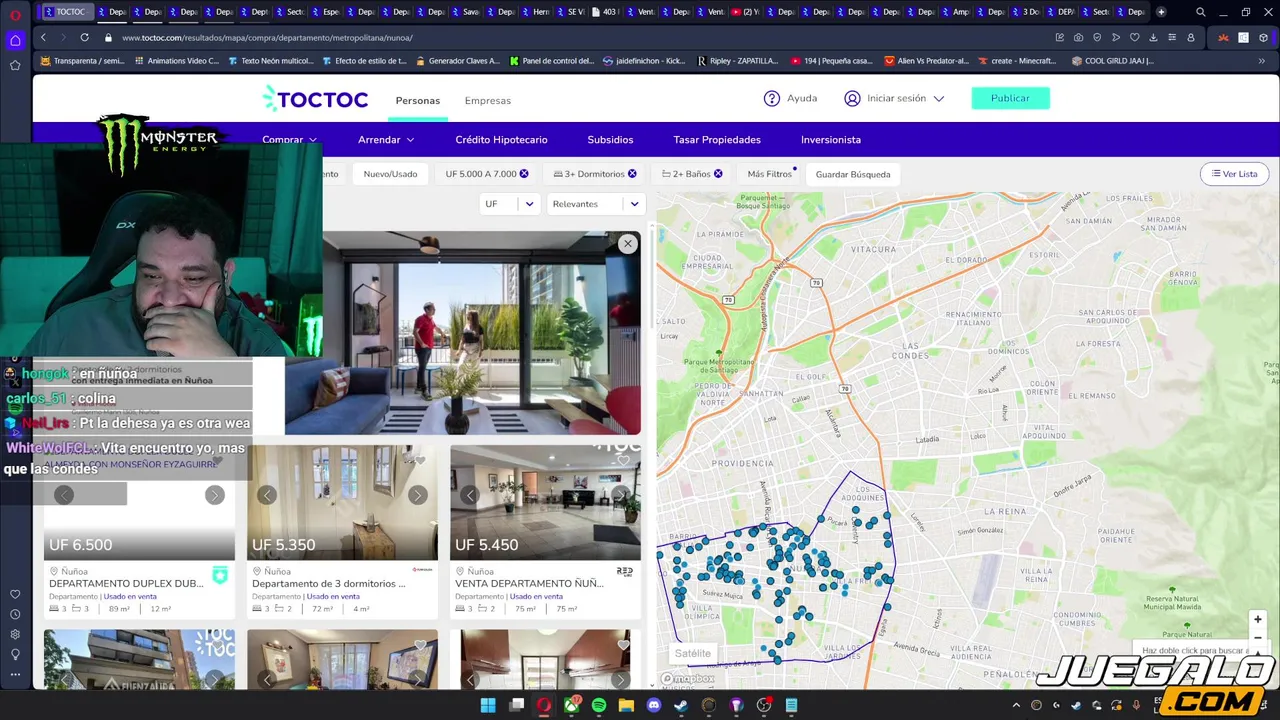The height and width of the screenshot is (720, 1280).
Task: Expand the Arrendar dropdown
Action: (x=386, y=140)
